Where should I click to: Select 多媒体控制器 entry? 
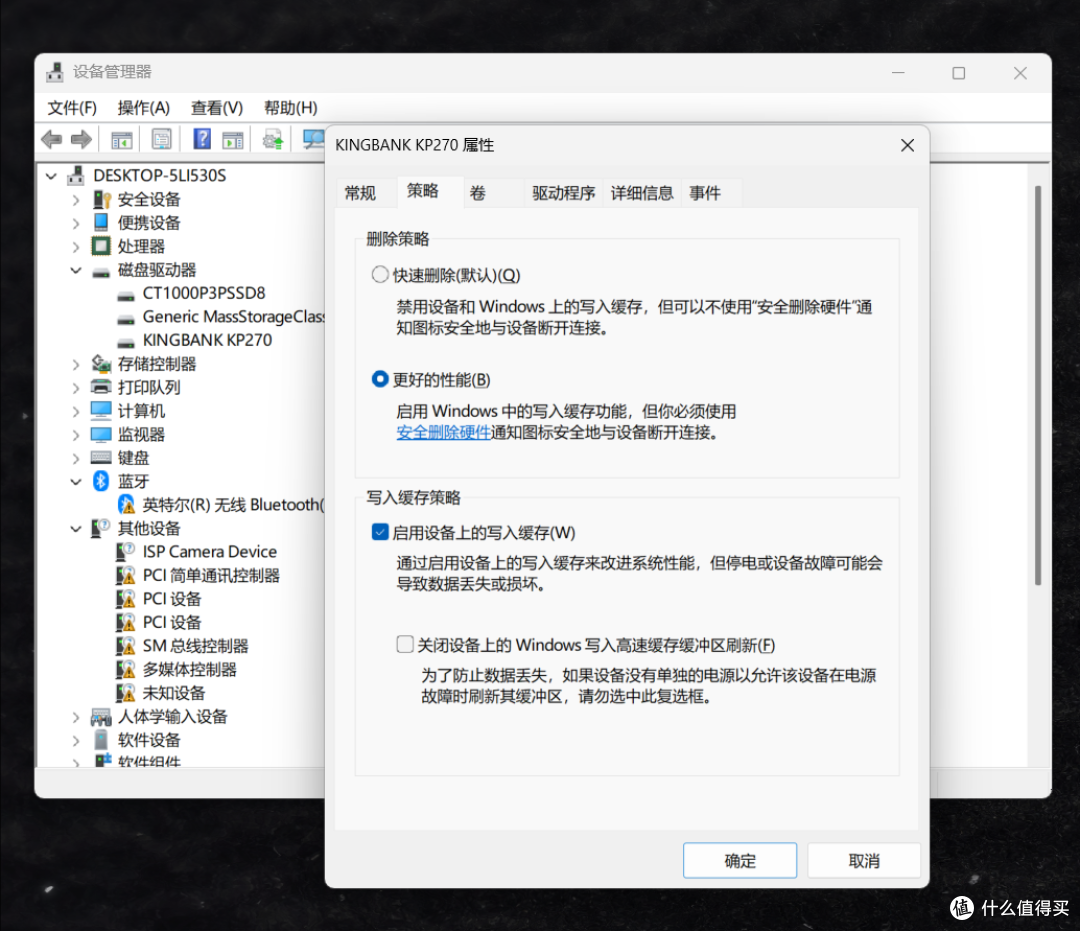coord(189,669)
